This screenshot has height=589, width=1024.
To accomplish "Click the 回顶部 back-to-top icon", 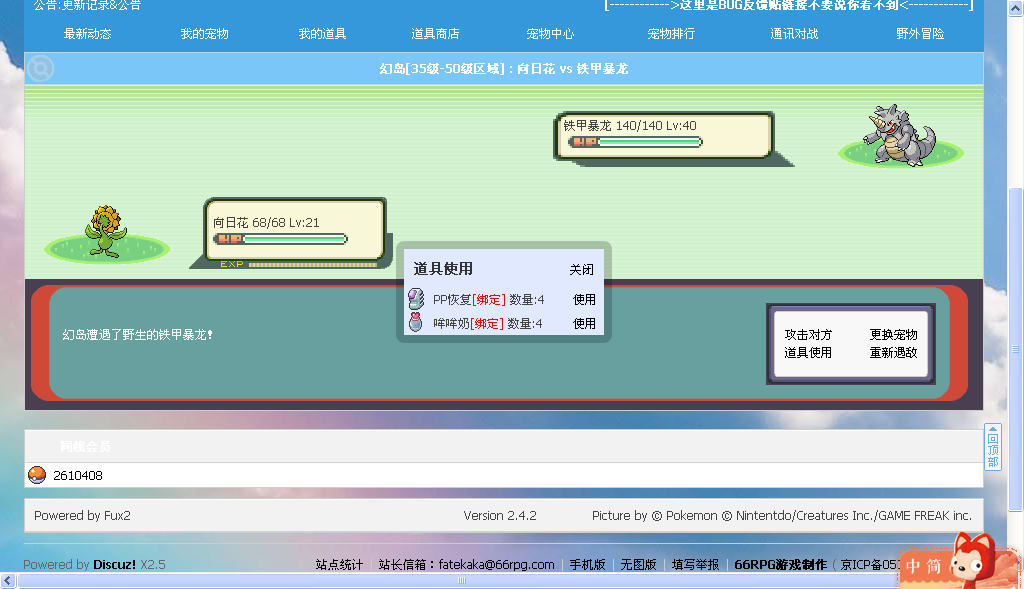I will click(993, 447).
